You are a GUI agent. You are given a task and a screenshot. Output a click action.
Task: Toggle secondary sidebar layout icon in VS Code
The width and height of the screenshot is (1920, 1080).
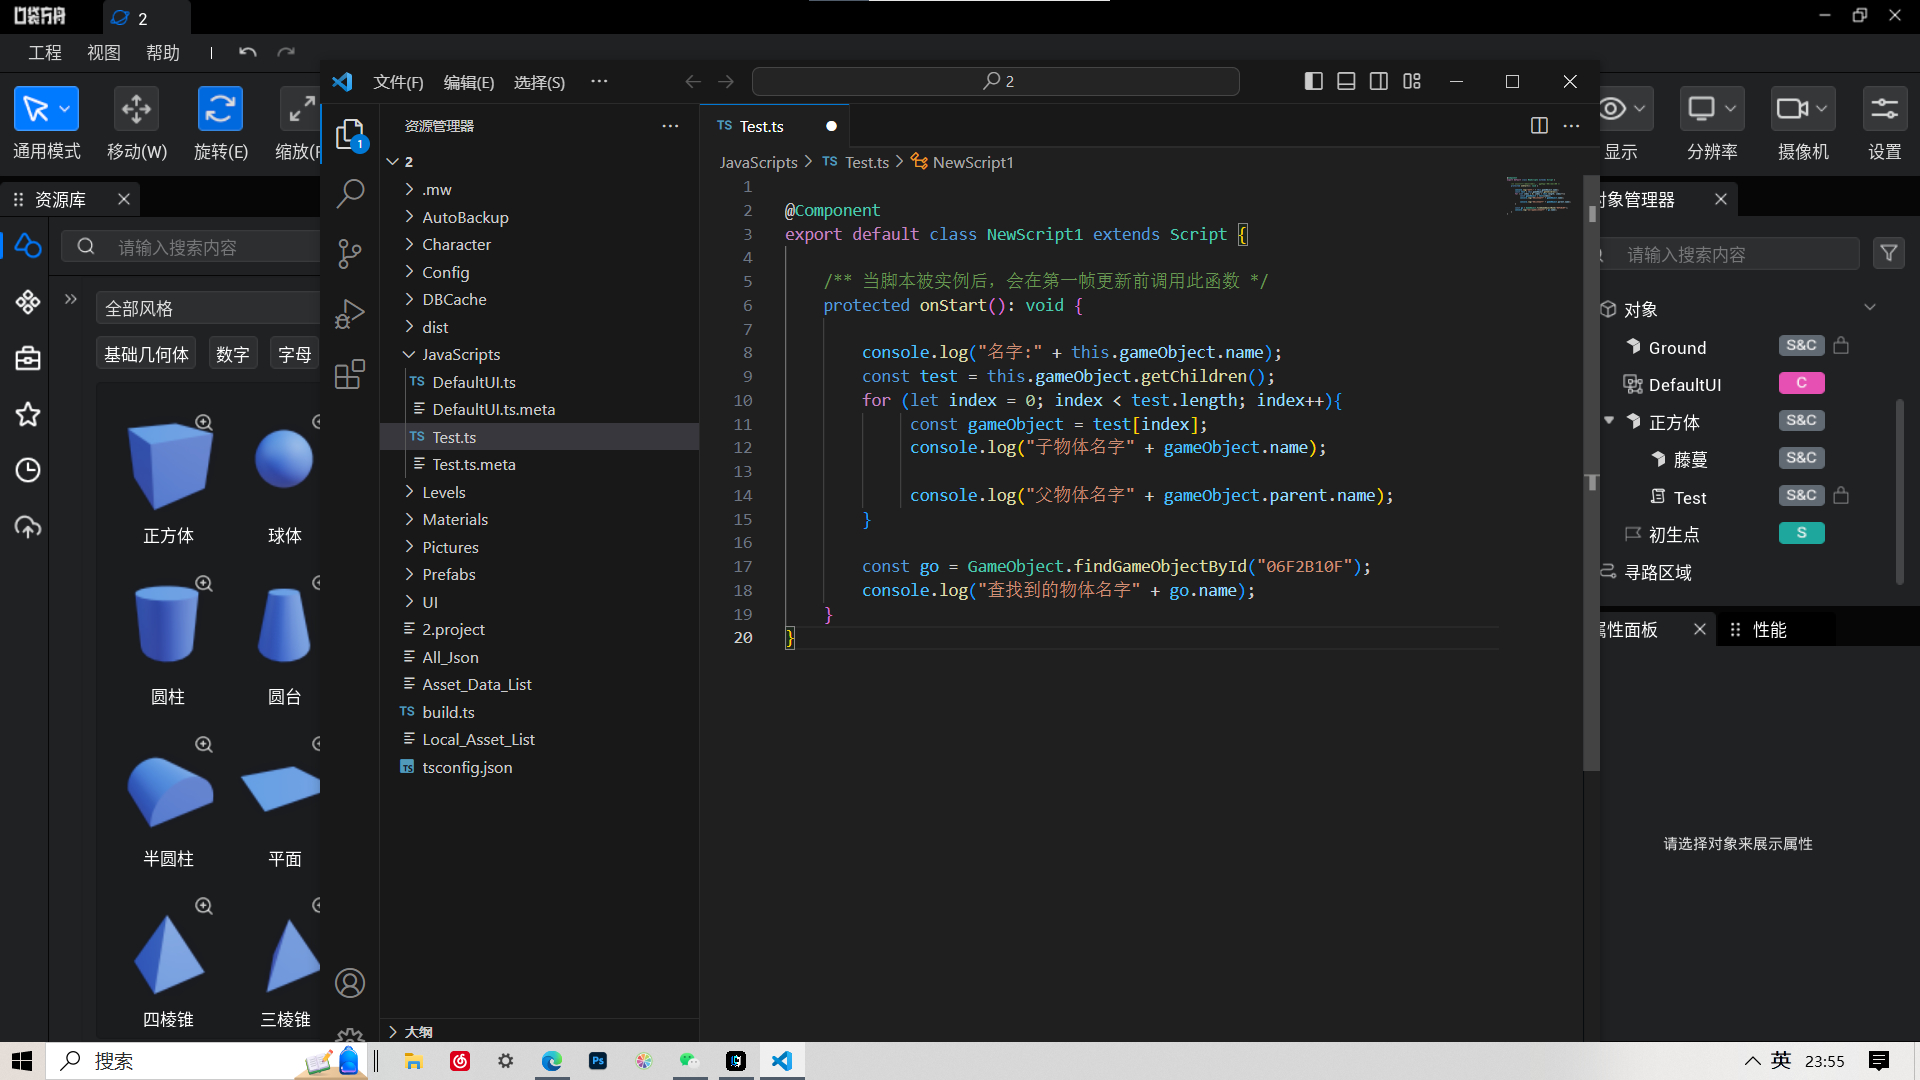click(x=1379, y=82)
